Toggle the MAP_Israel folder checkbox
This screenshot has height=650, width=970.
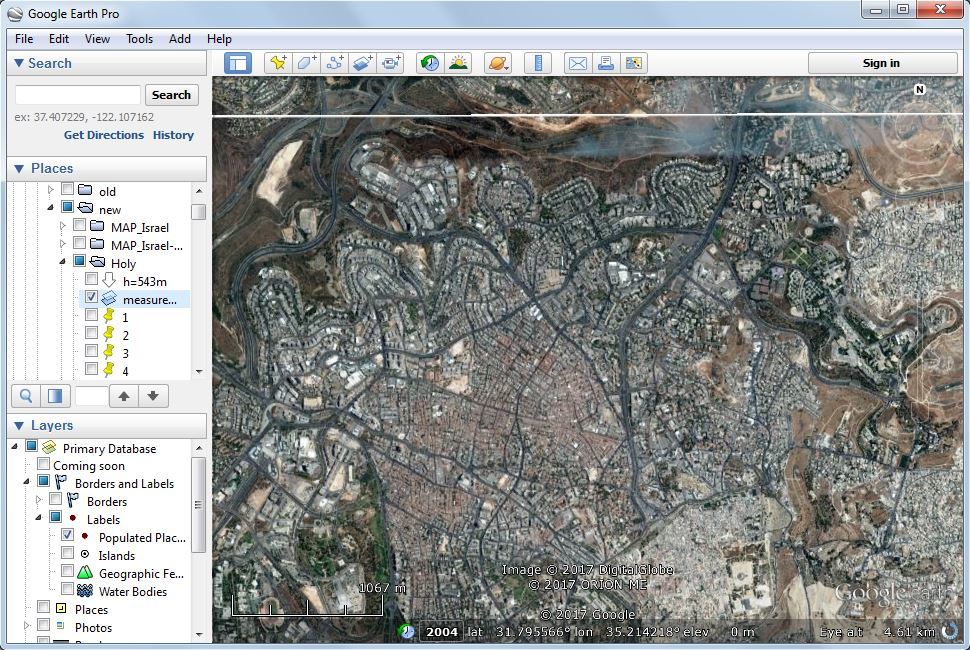[x=79, y=225]
